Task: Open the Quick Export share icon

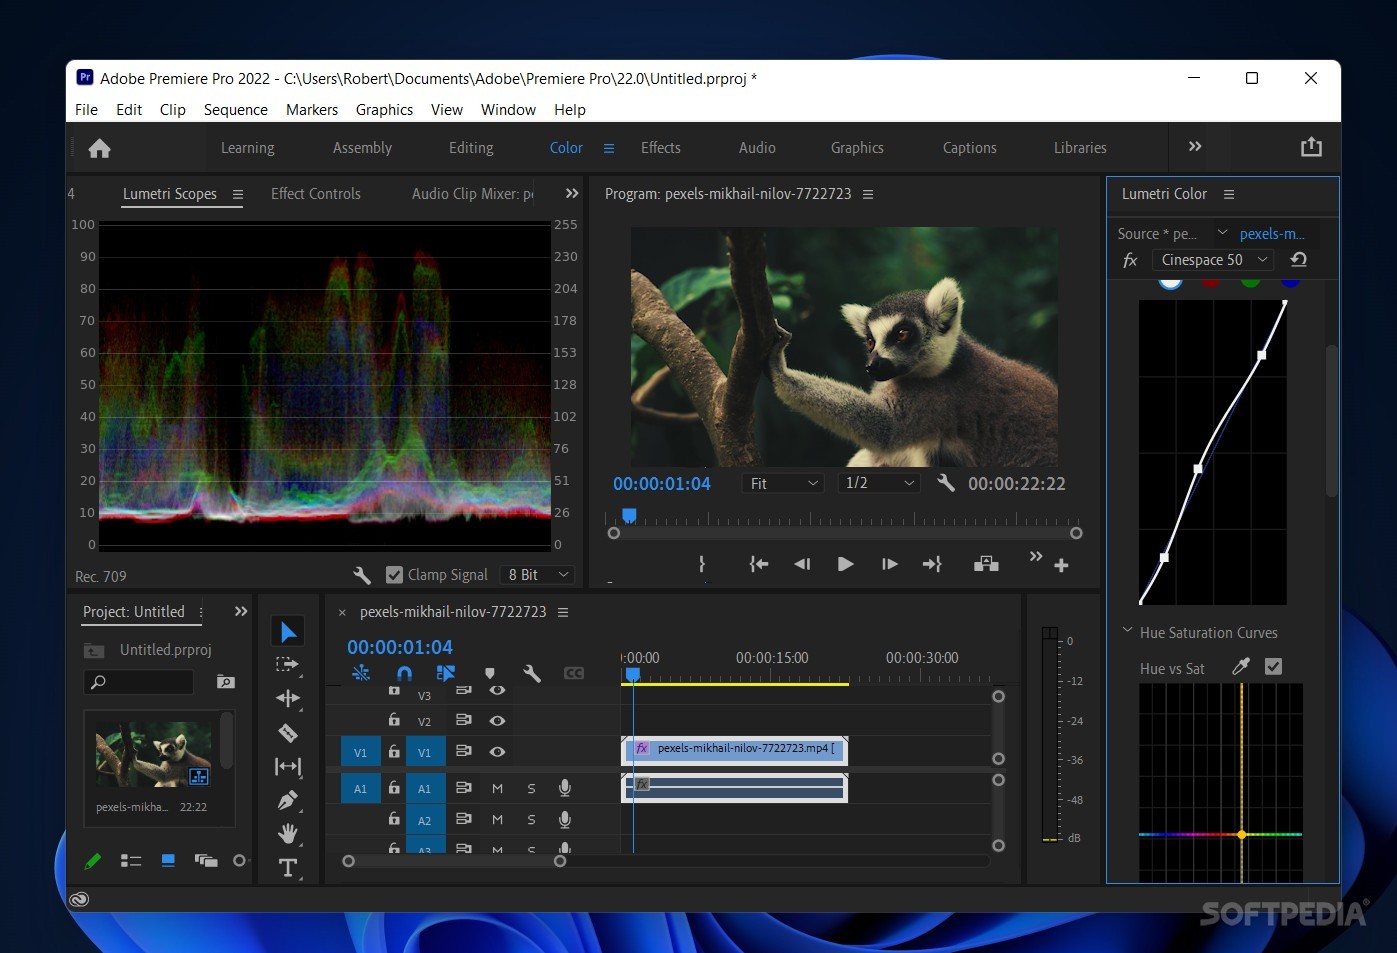Action: point(1311,147)
